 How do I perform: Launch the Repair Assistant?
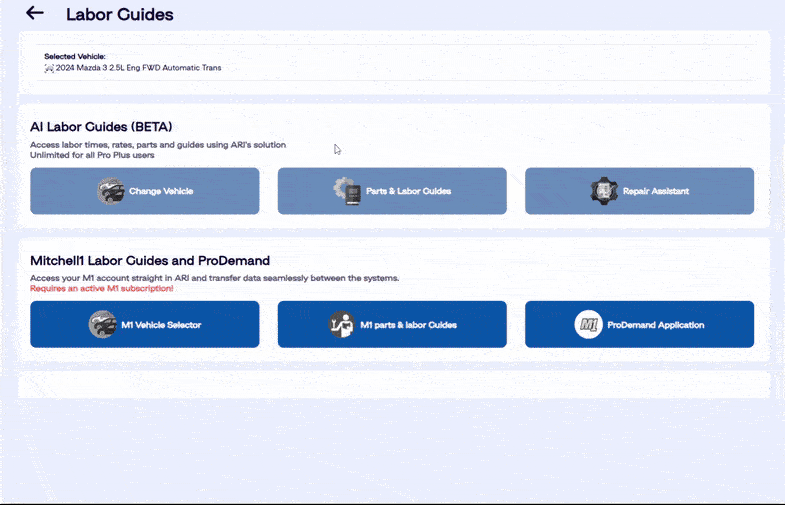pyautogui.click(x=639, y=191)
